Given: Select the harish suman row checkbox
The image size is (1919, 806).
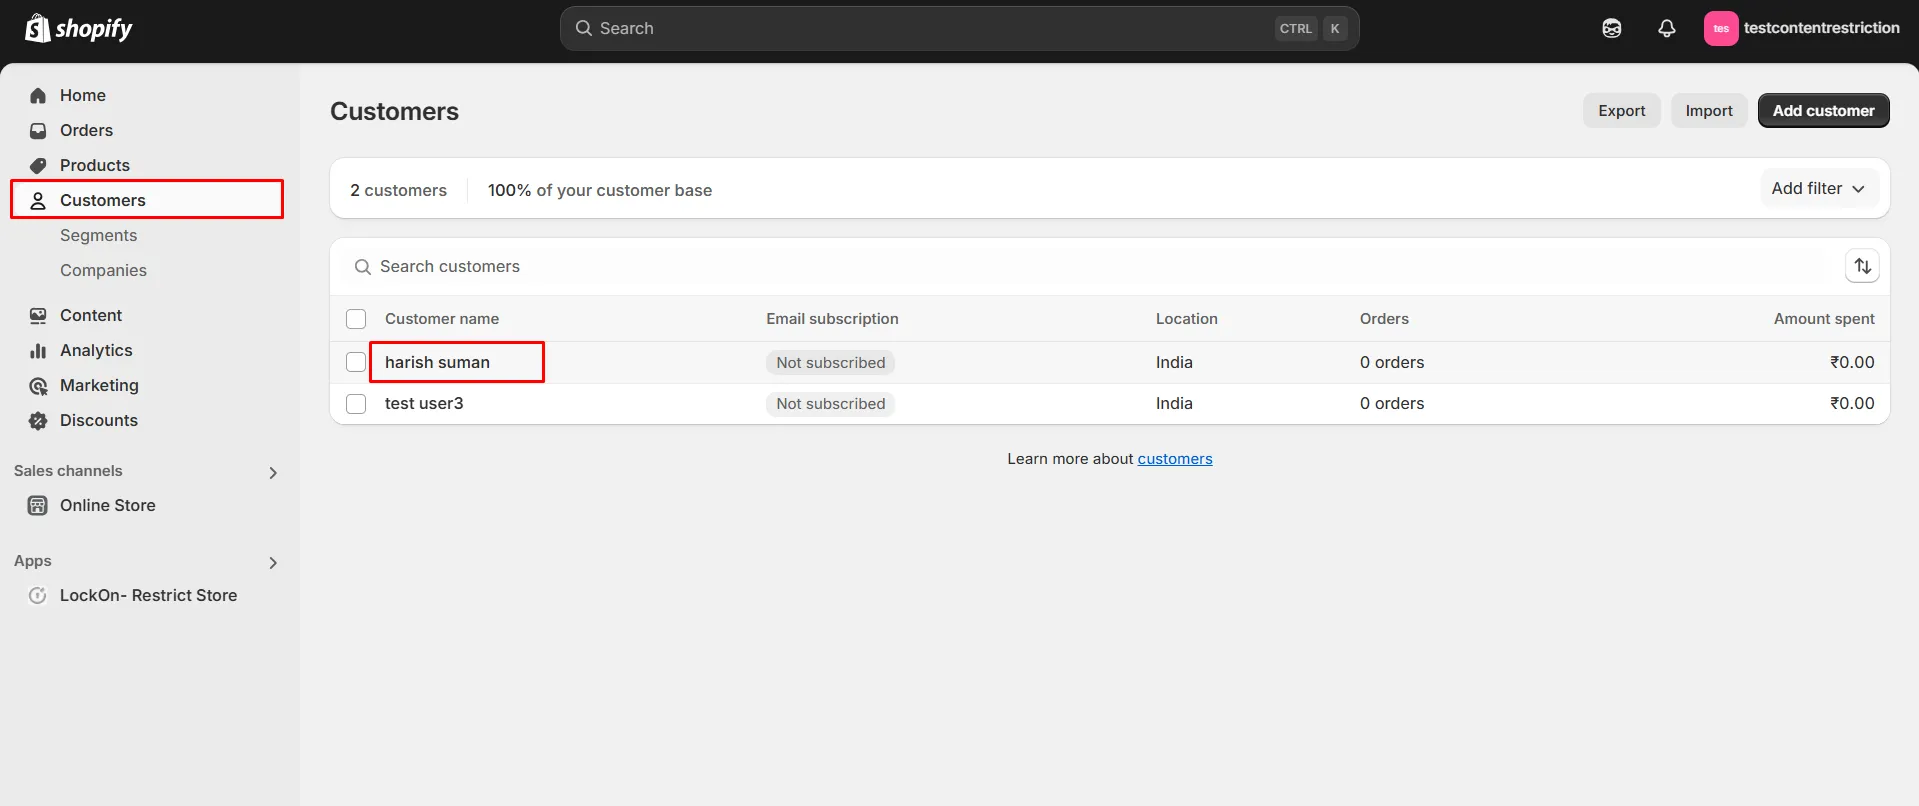Looking at the screenshot, I should click(356, 362).
